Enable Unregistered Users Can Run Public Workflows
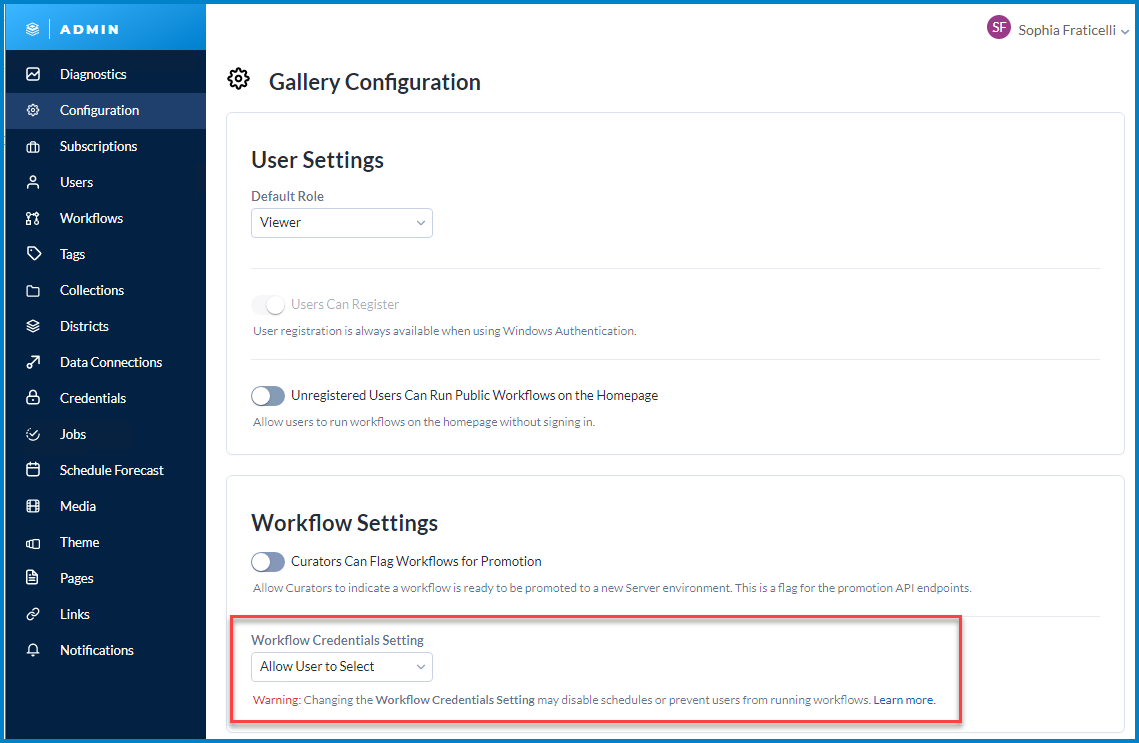The height and width of the screenshot is (743, 1139). click(268, 395)
